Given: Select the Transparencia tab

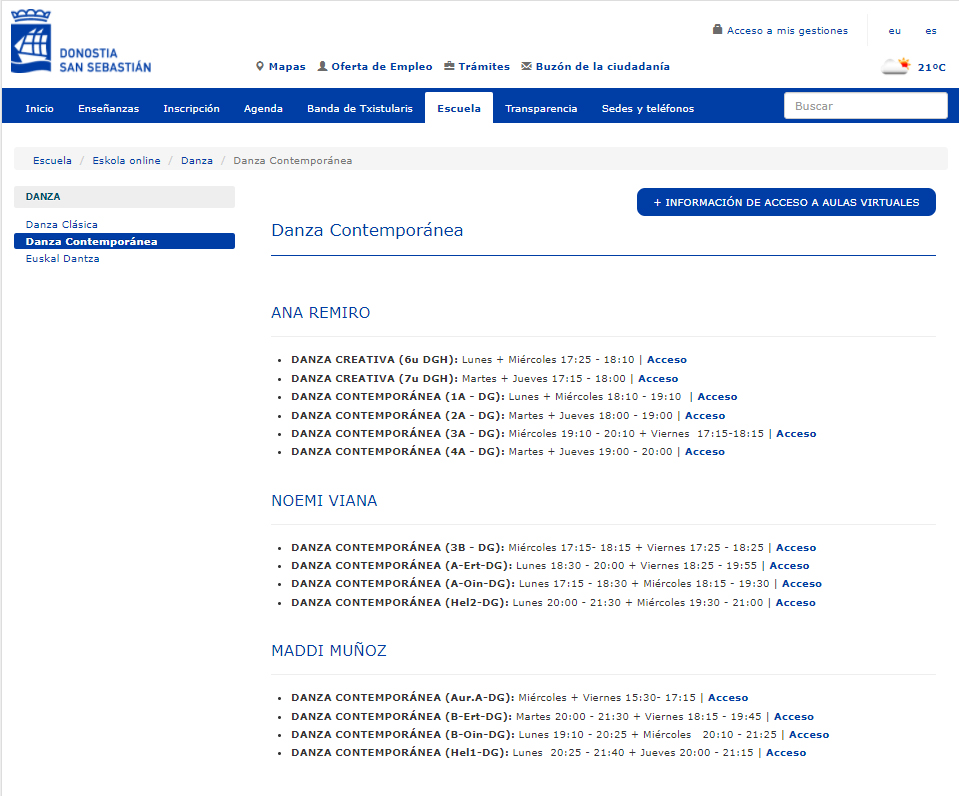Looking at the screenshot, I should [540, 108].
